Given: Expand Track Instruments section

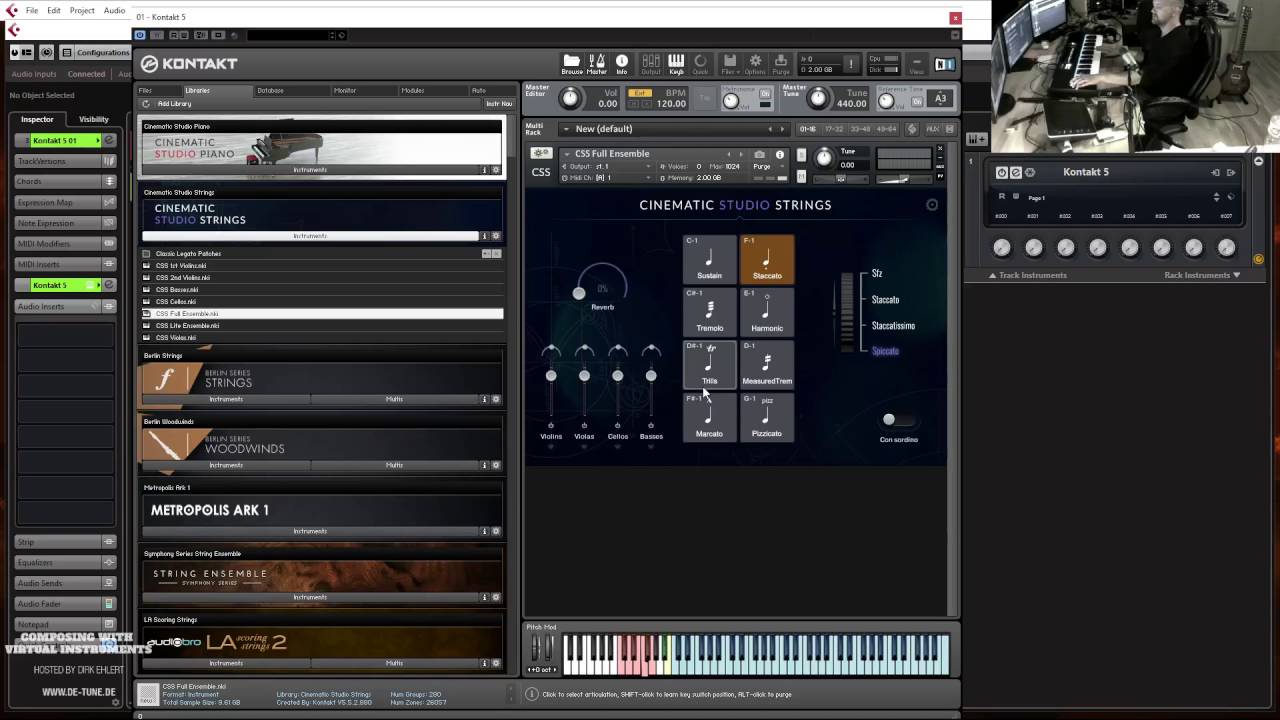Looking at the screenshot, I should tap(1028, 275).
